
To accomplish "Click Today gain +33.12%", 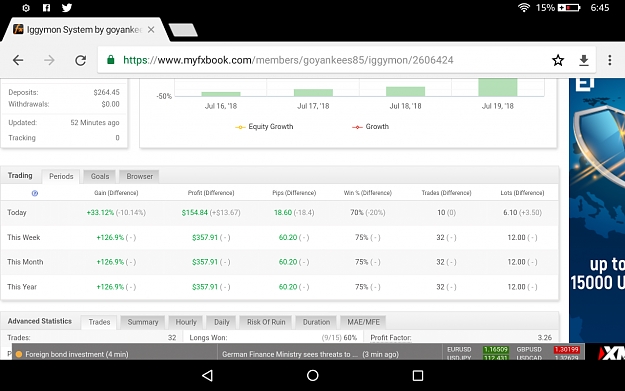I will (100, 213).
